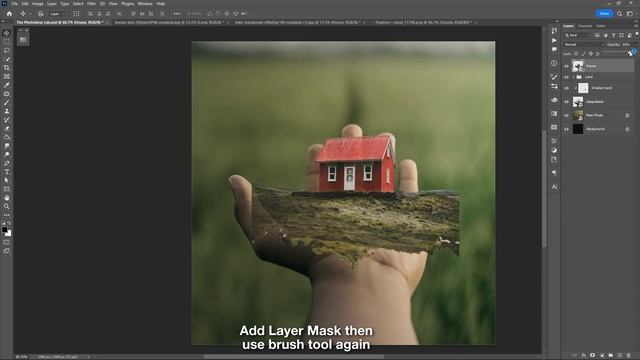Open the Paragraph panel icon in the dock
This screenshot has height=360, width=640.
[554, 173]
